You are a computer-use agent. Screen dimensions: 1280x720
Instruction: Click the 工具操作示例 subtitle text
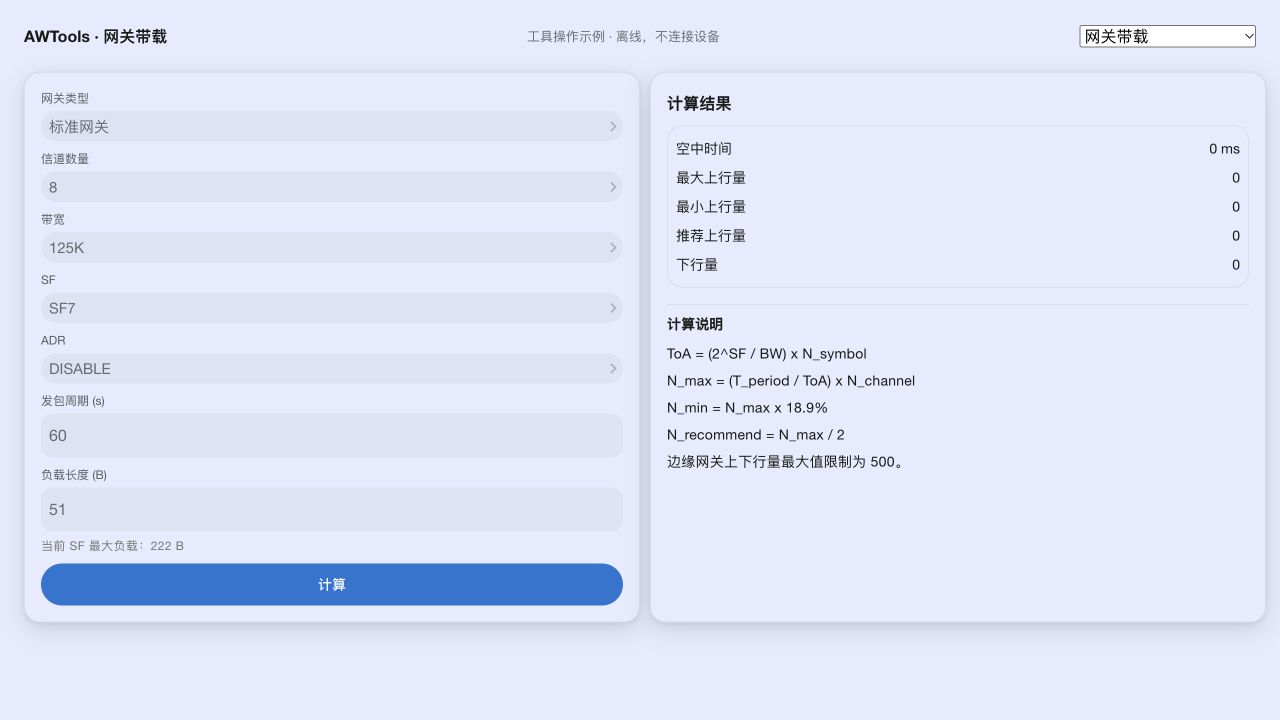(623, 37)
